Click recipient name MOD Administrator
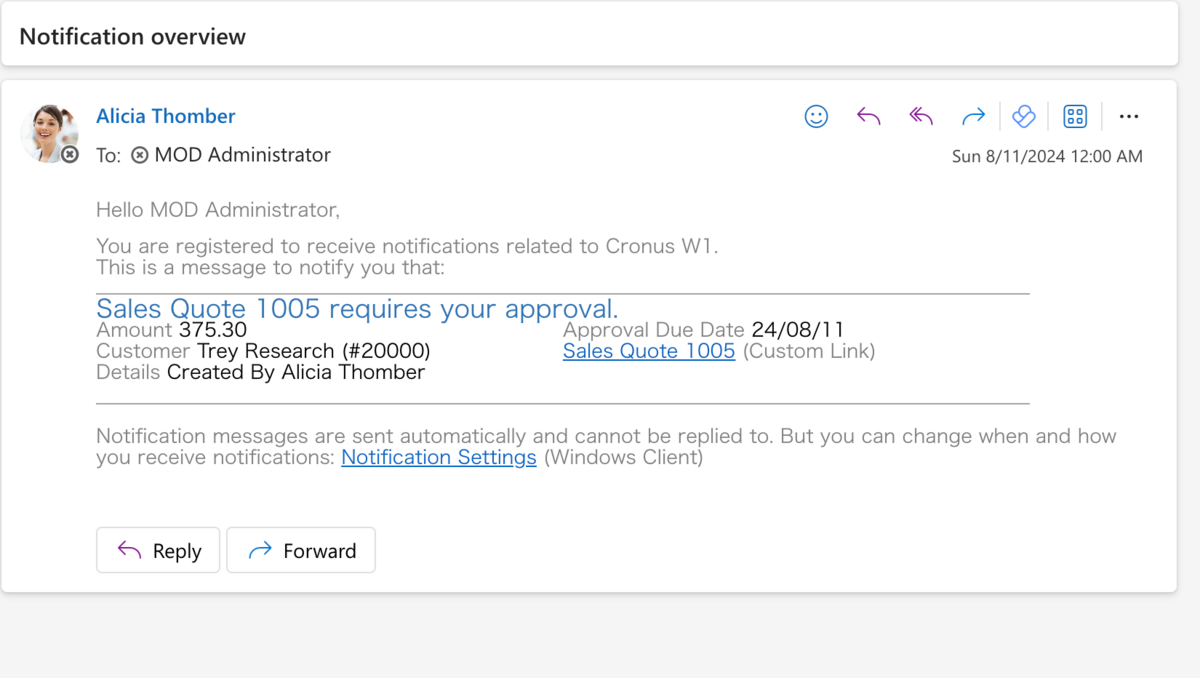 [x=243, y=155]
